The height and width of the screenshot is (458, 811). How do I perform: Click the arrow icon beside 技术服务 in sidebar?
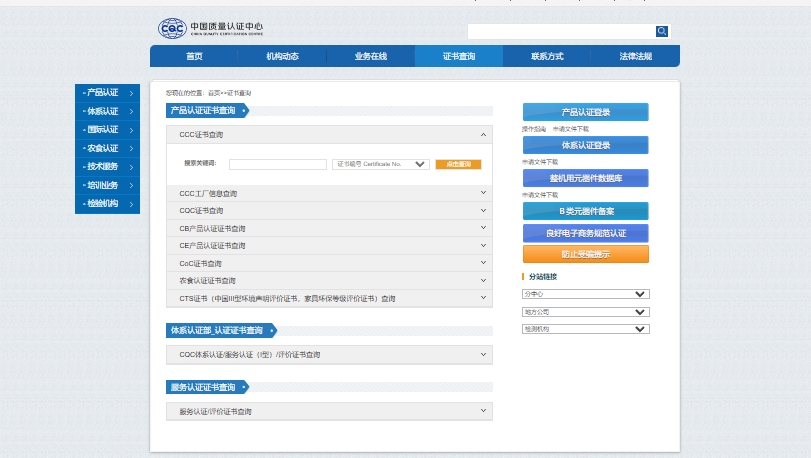pos(131,167)
